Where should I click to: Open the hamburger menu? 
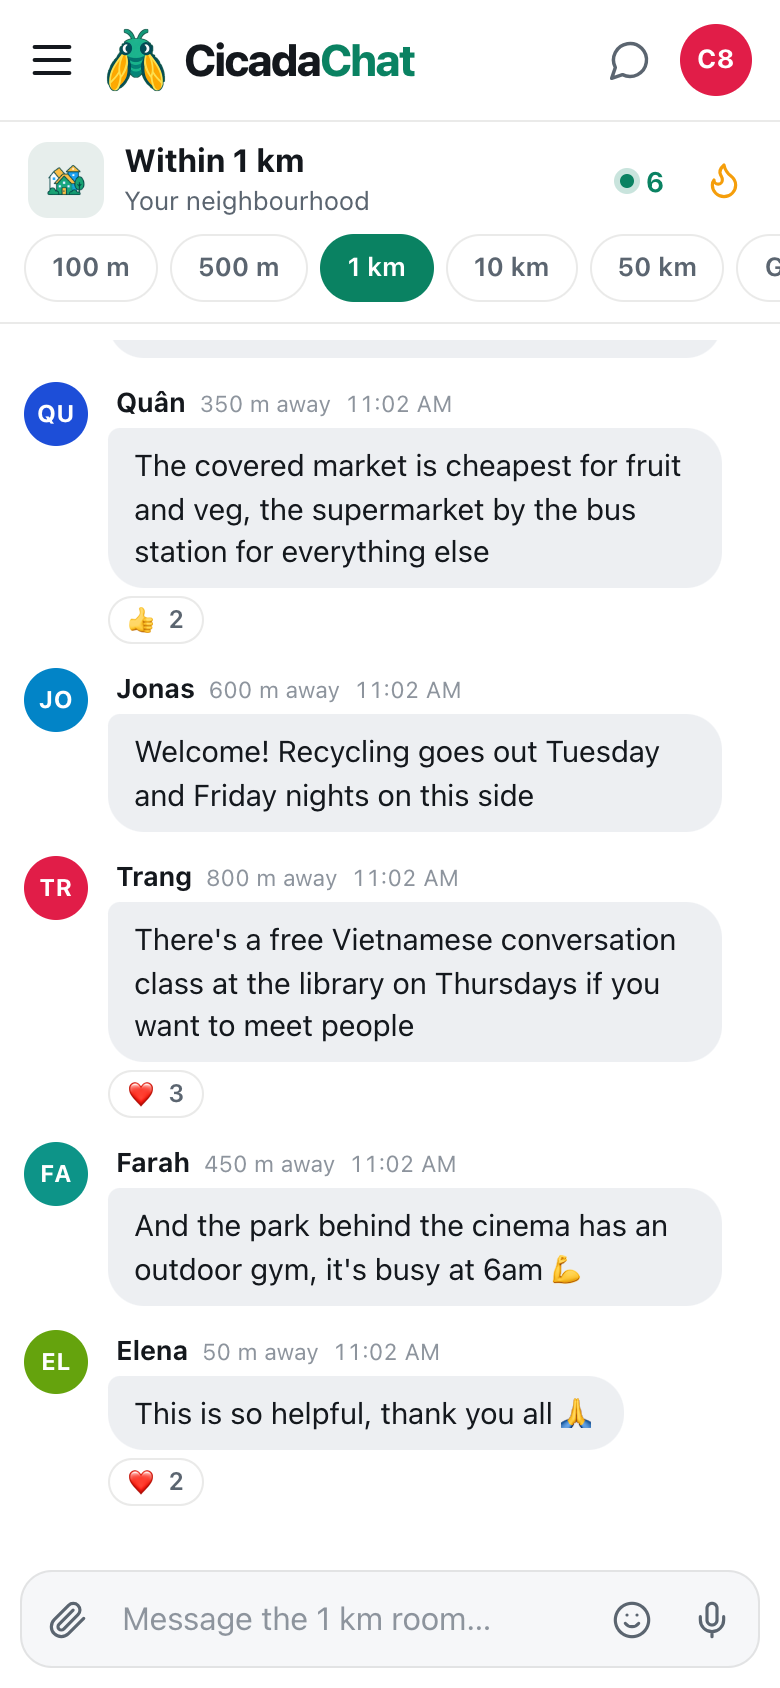point(52,60)
